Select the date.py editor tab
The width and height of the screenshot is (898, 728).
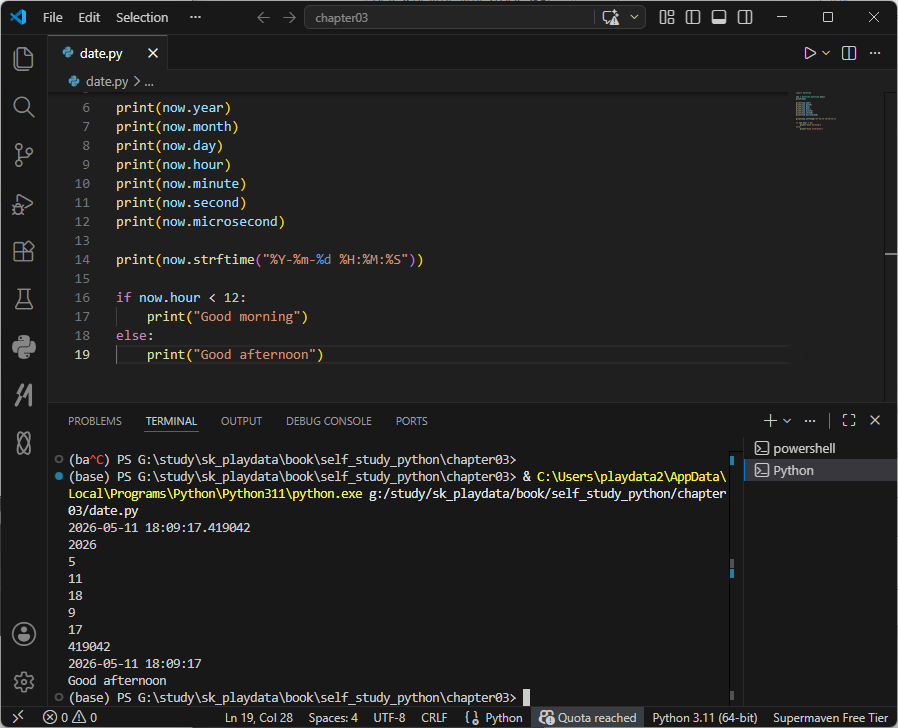click(108, 53)
